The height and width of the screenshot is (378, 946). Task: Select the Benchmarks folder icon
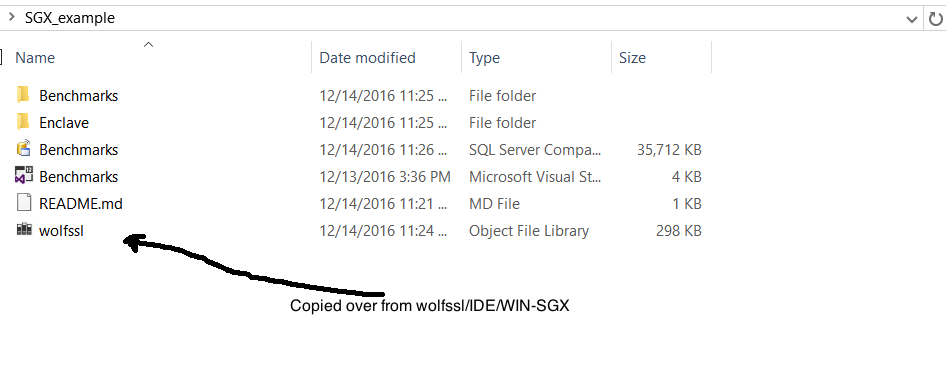(23, 95)
